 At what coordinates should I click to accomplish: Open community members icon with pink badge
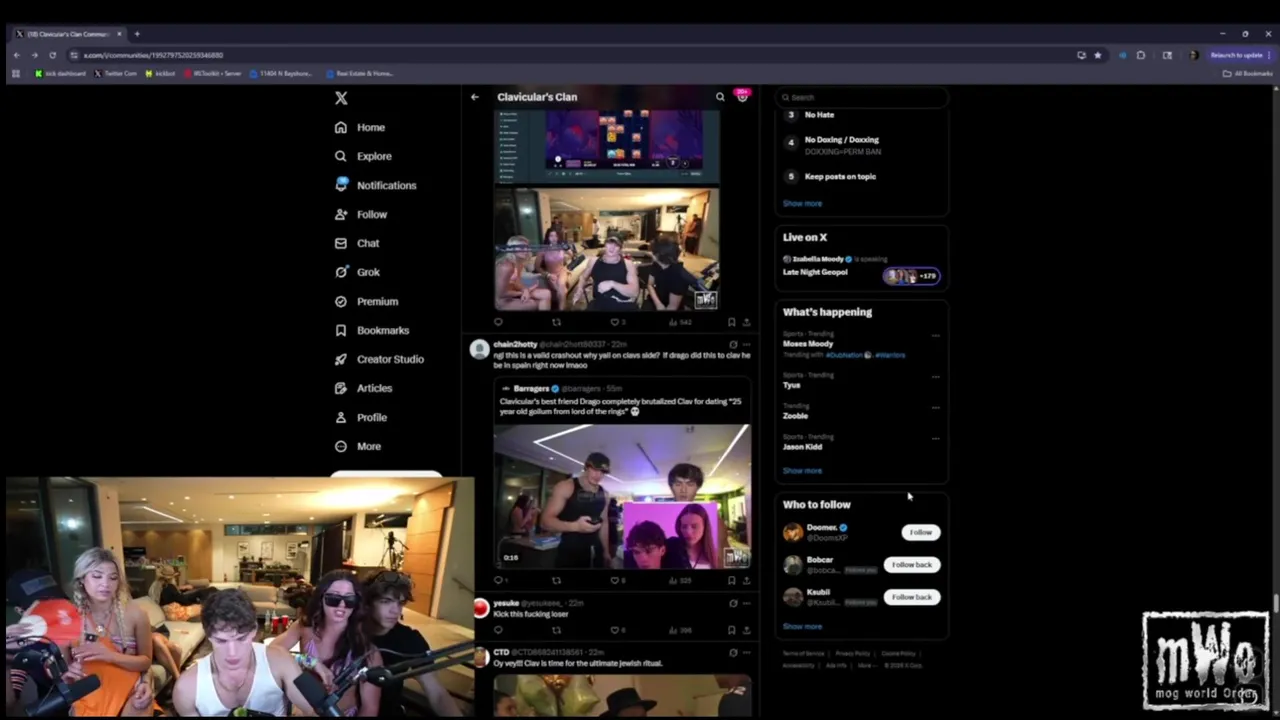(742, 96)
